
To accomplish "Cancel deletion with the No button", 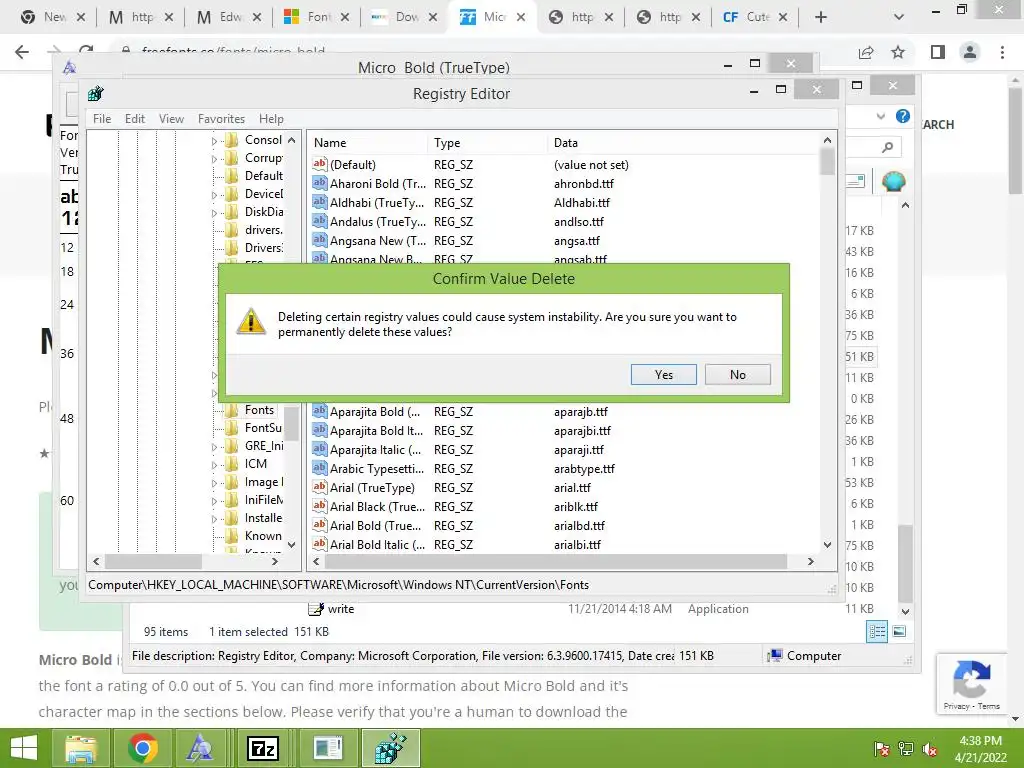I will click(x=738, y=375).
